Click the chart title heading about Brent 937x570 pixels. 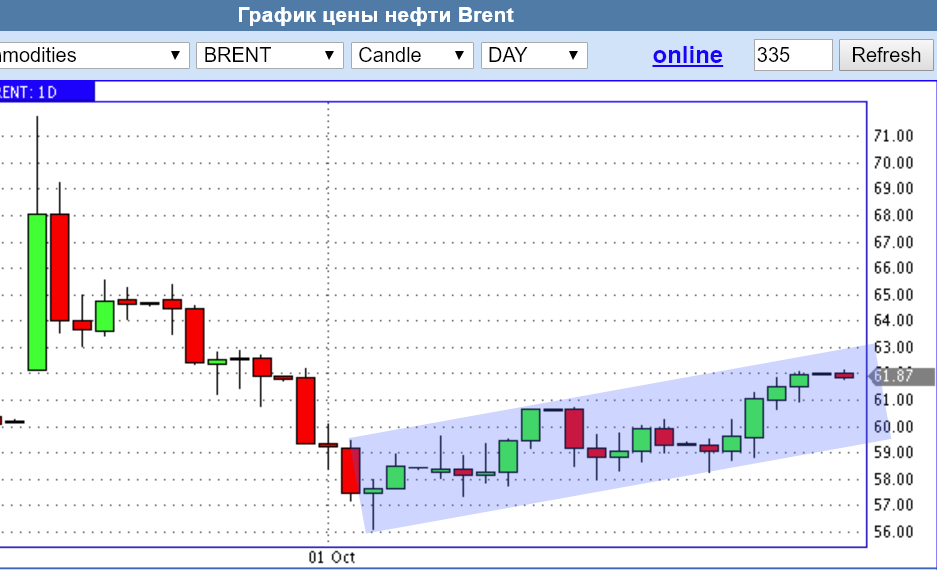[375, 15]
